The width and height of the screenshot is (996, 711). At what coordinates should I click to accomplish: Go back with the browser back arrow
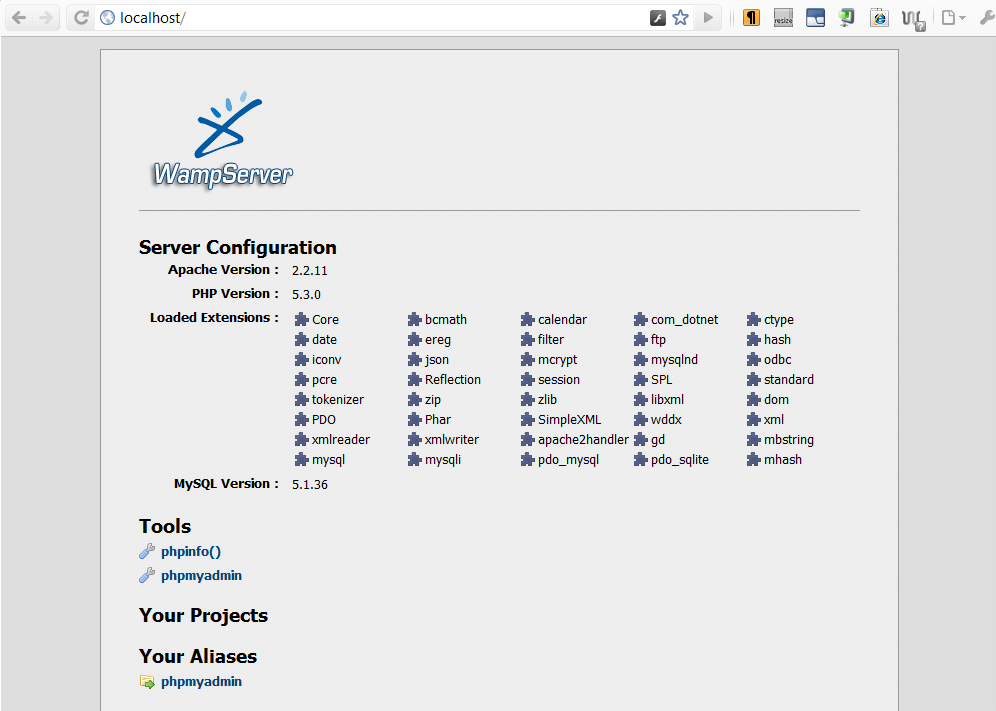pos(19,18)
